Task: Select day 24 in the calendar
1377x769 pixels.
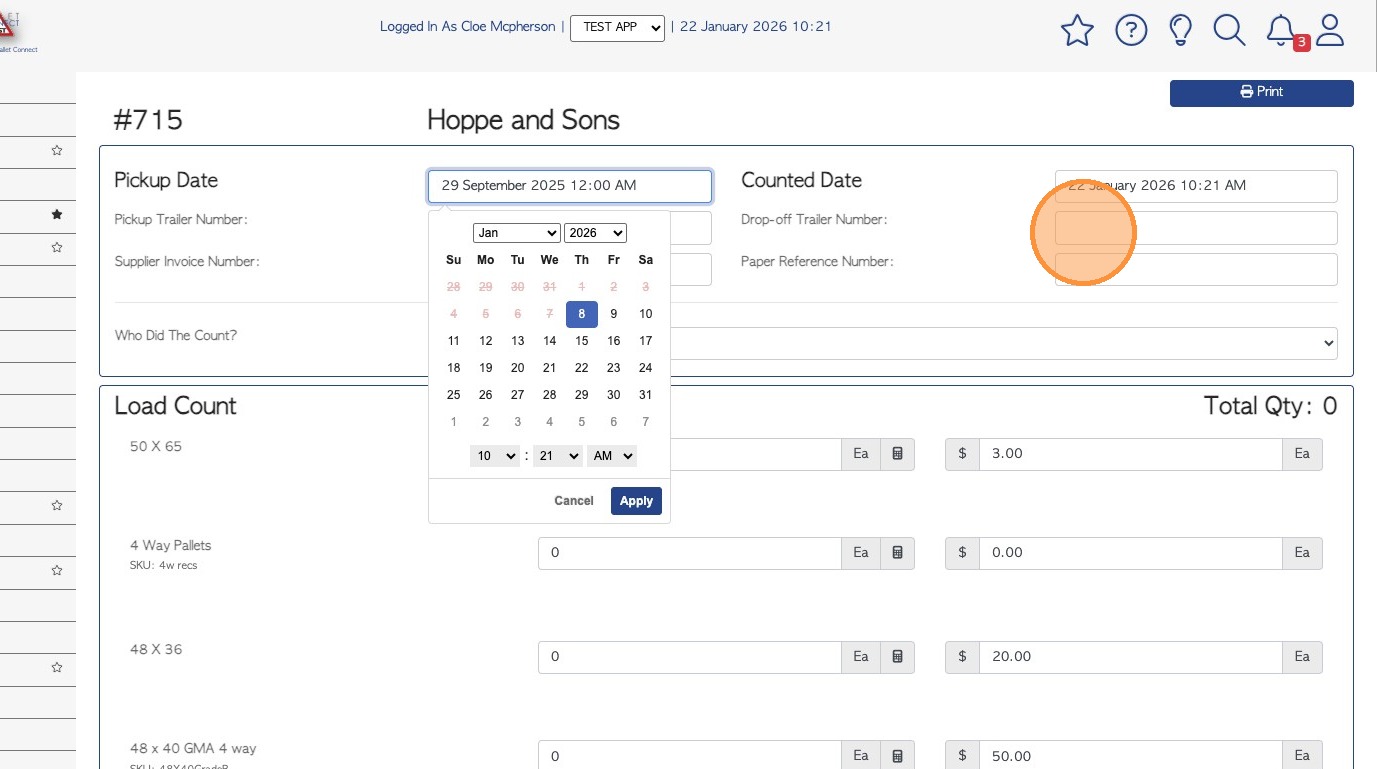Action: coord(646,368)
